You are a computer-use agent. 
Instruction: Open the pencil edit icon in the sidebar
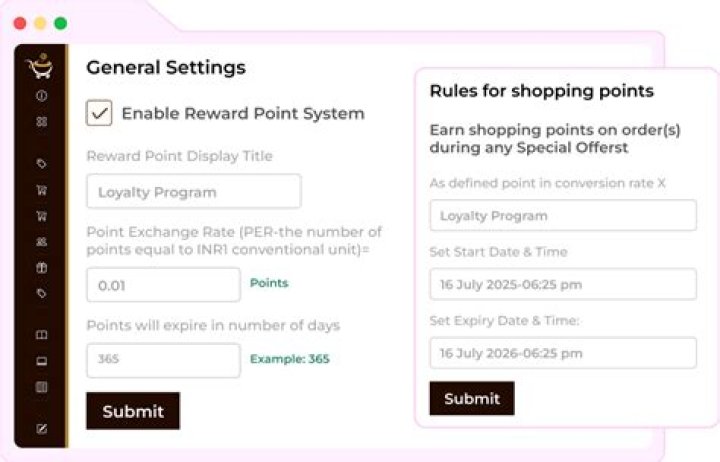(41, 429)
